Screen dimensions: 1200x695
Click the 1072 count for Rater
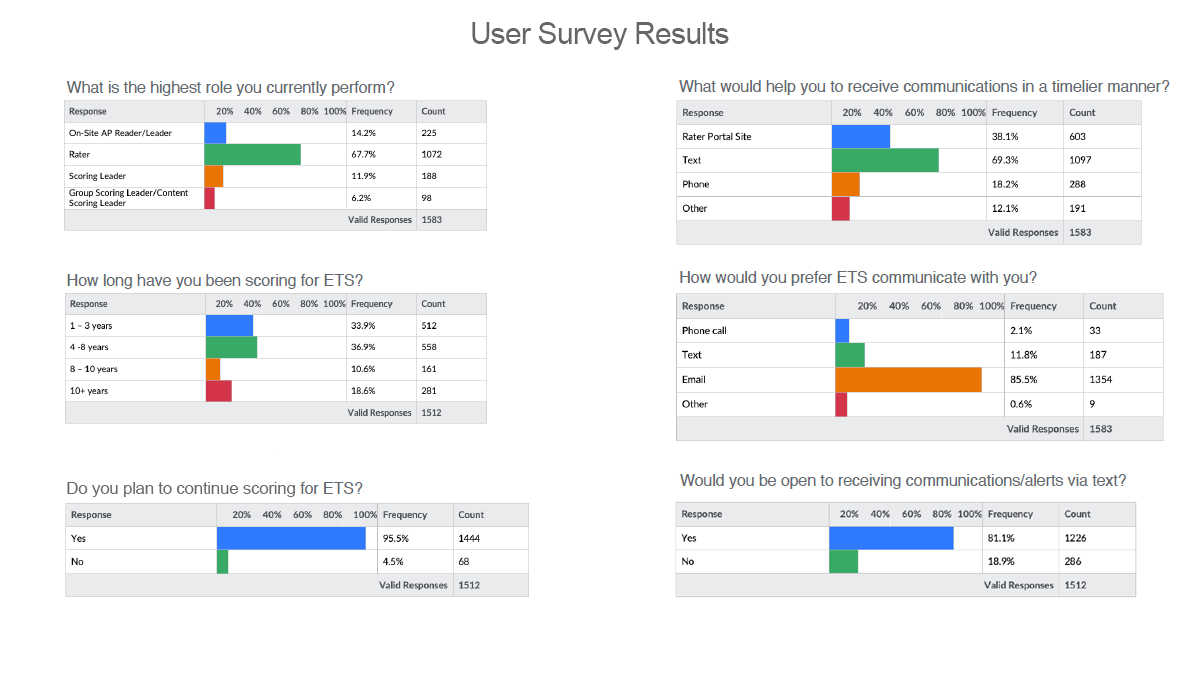tap(431, 154)
